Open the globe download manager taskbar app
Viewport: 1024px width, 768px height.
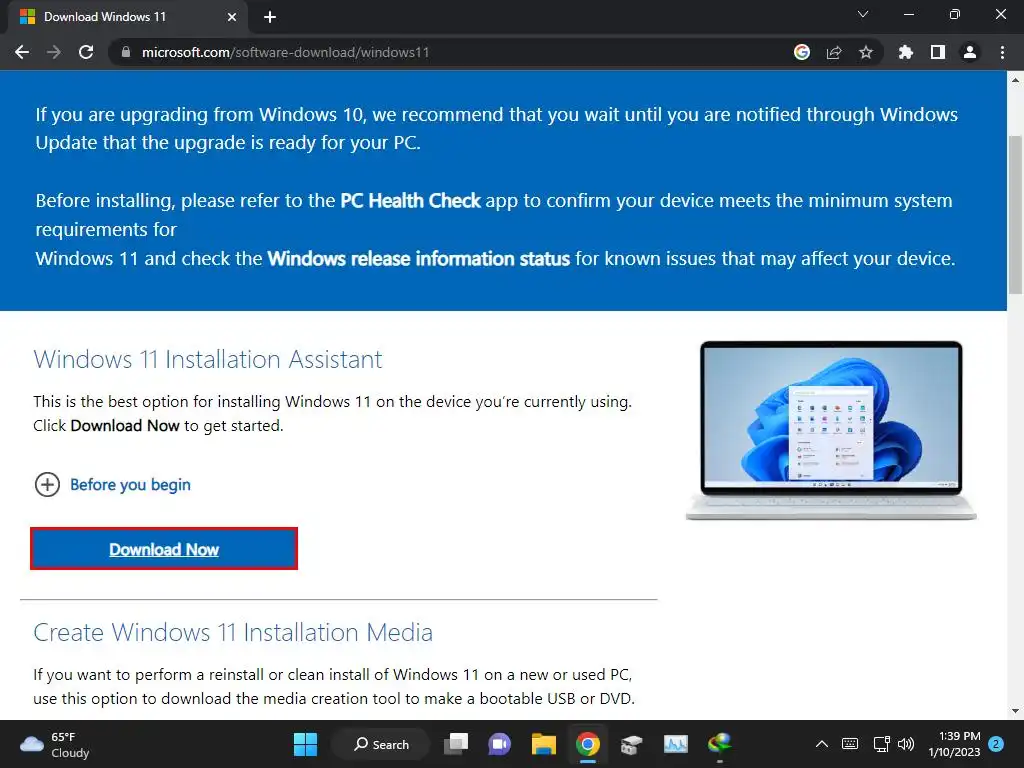coord(720,744)
